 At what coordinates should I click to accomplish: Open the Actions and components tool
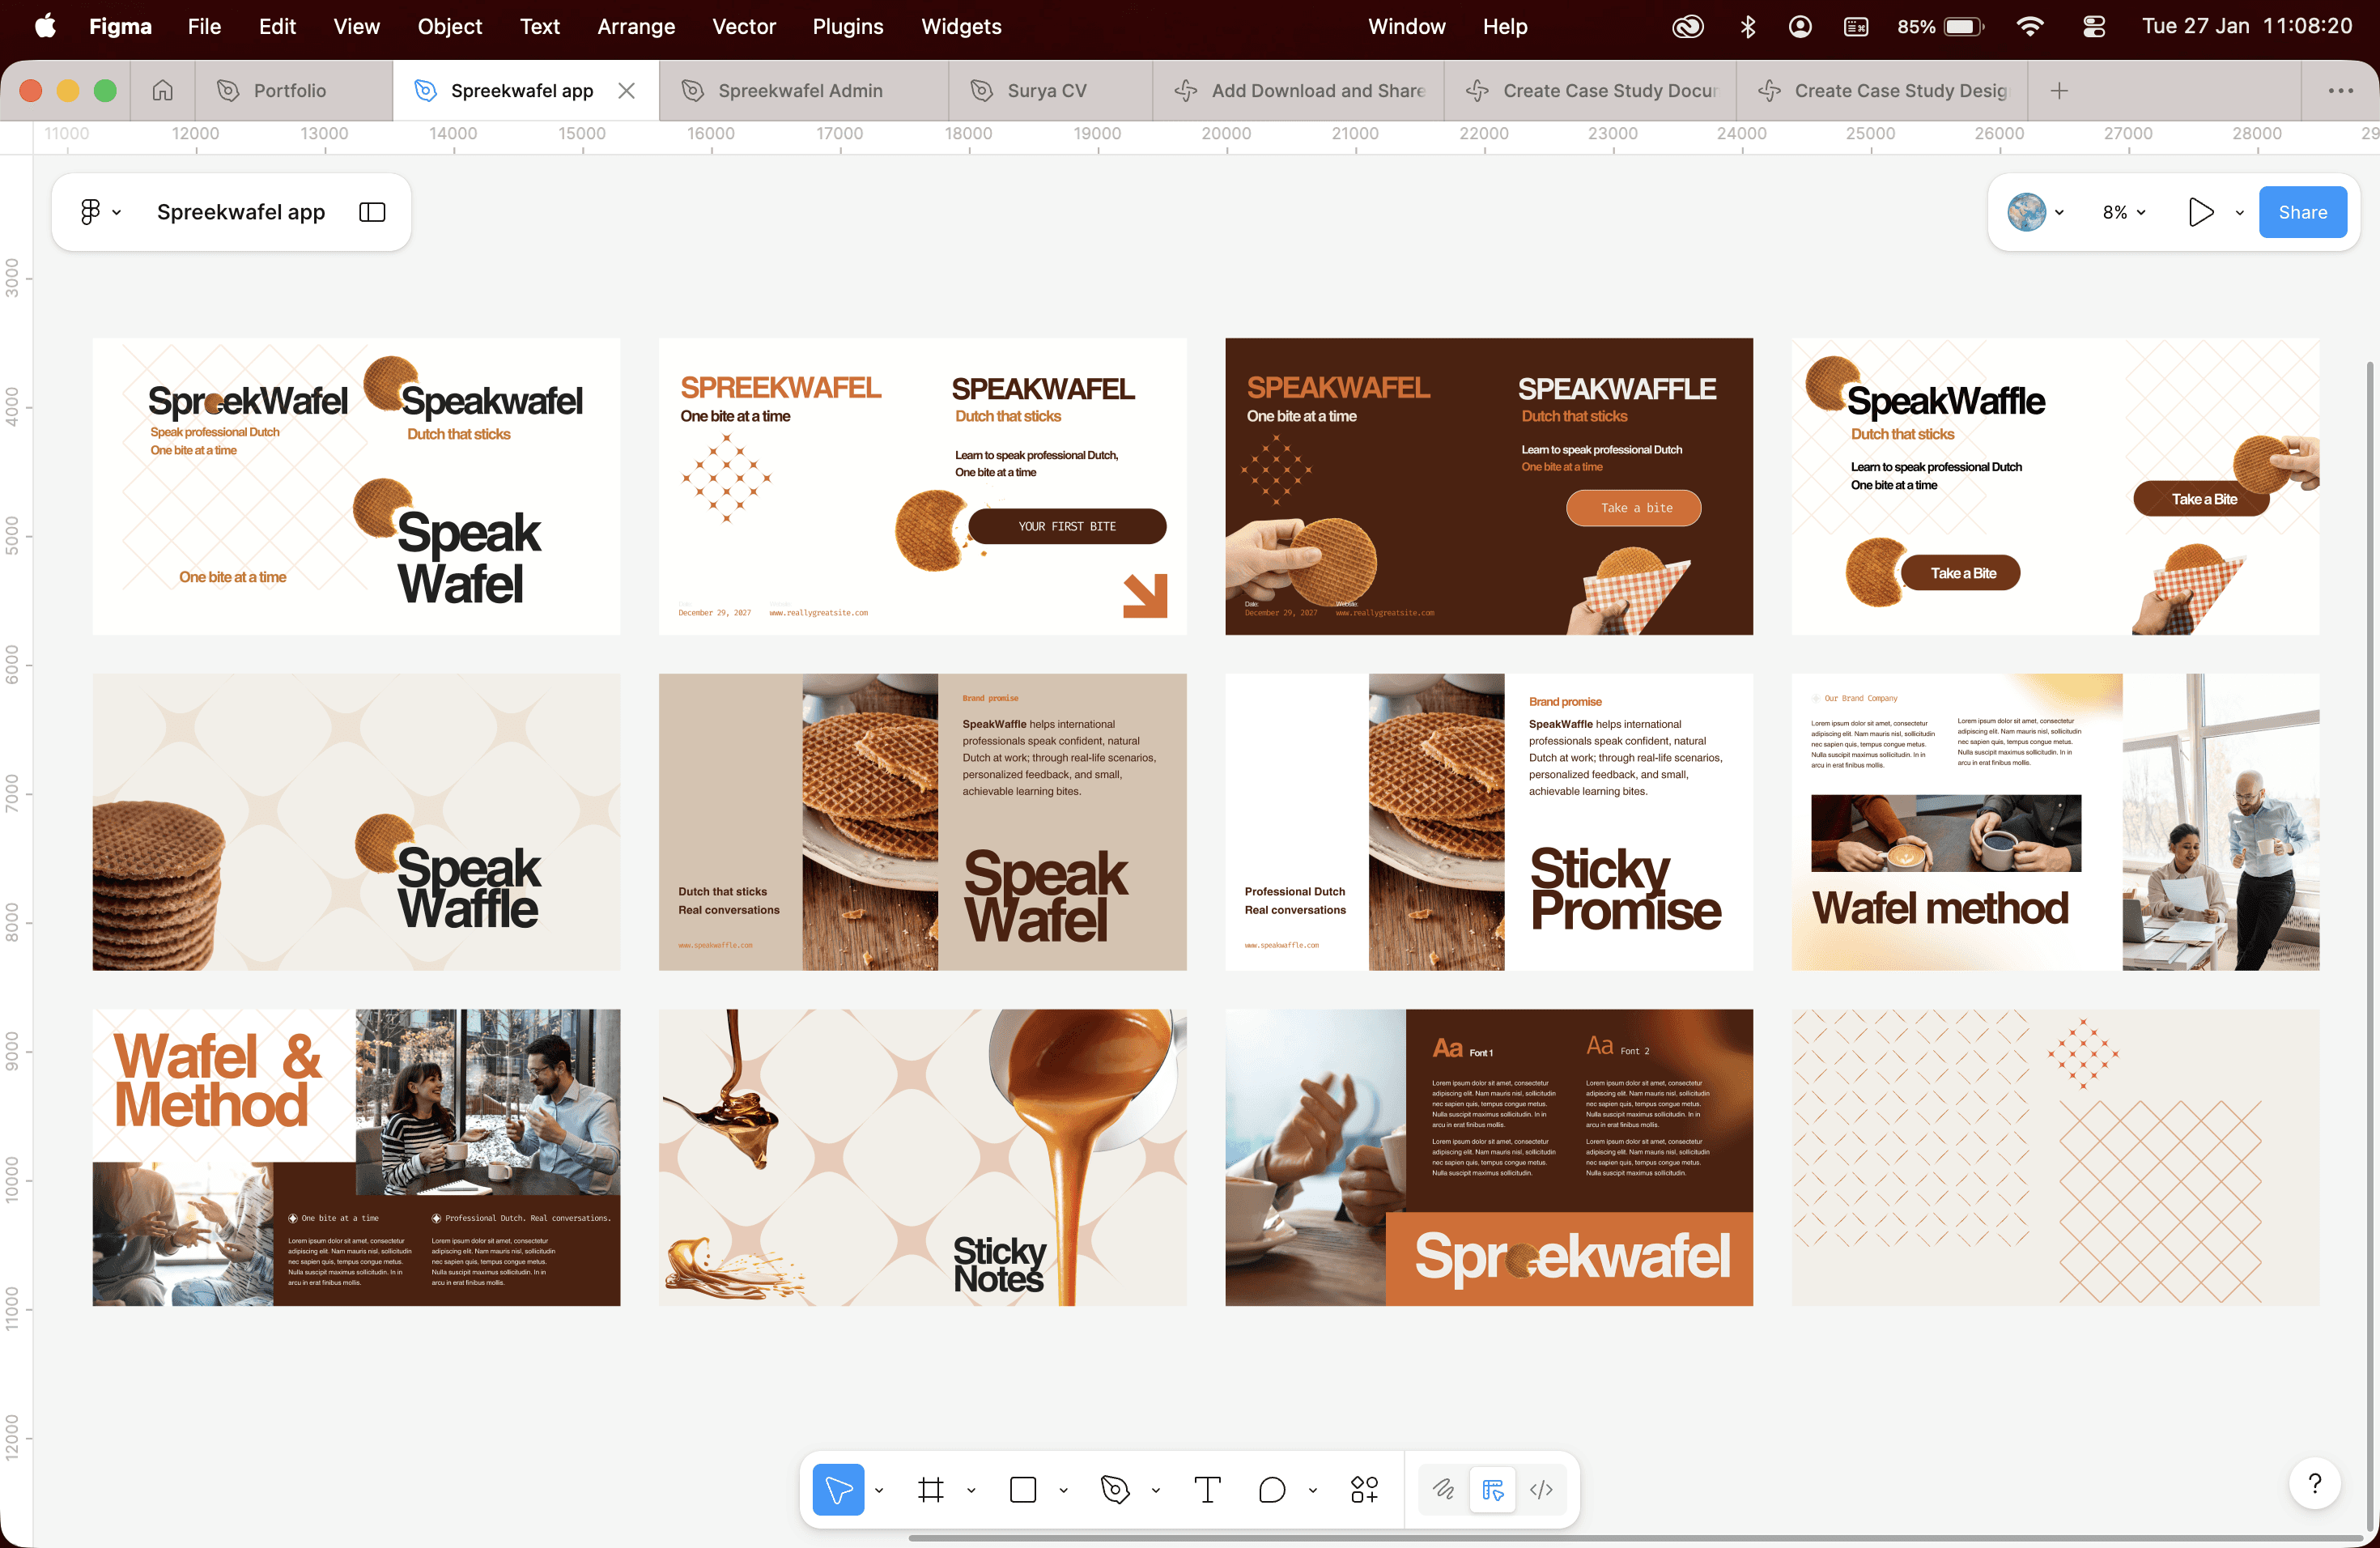coord(1364,1490)
